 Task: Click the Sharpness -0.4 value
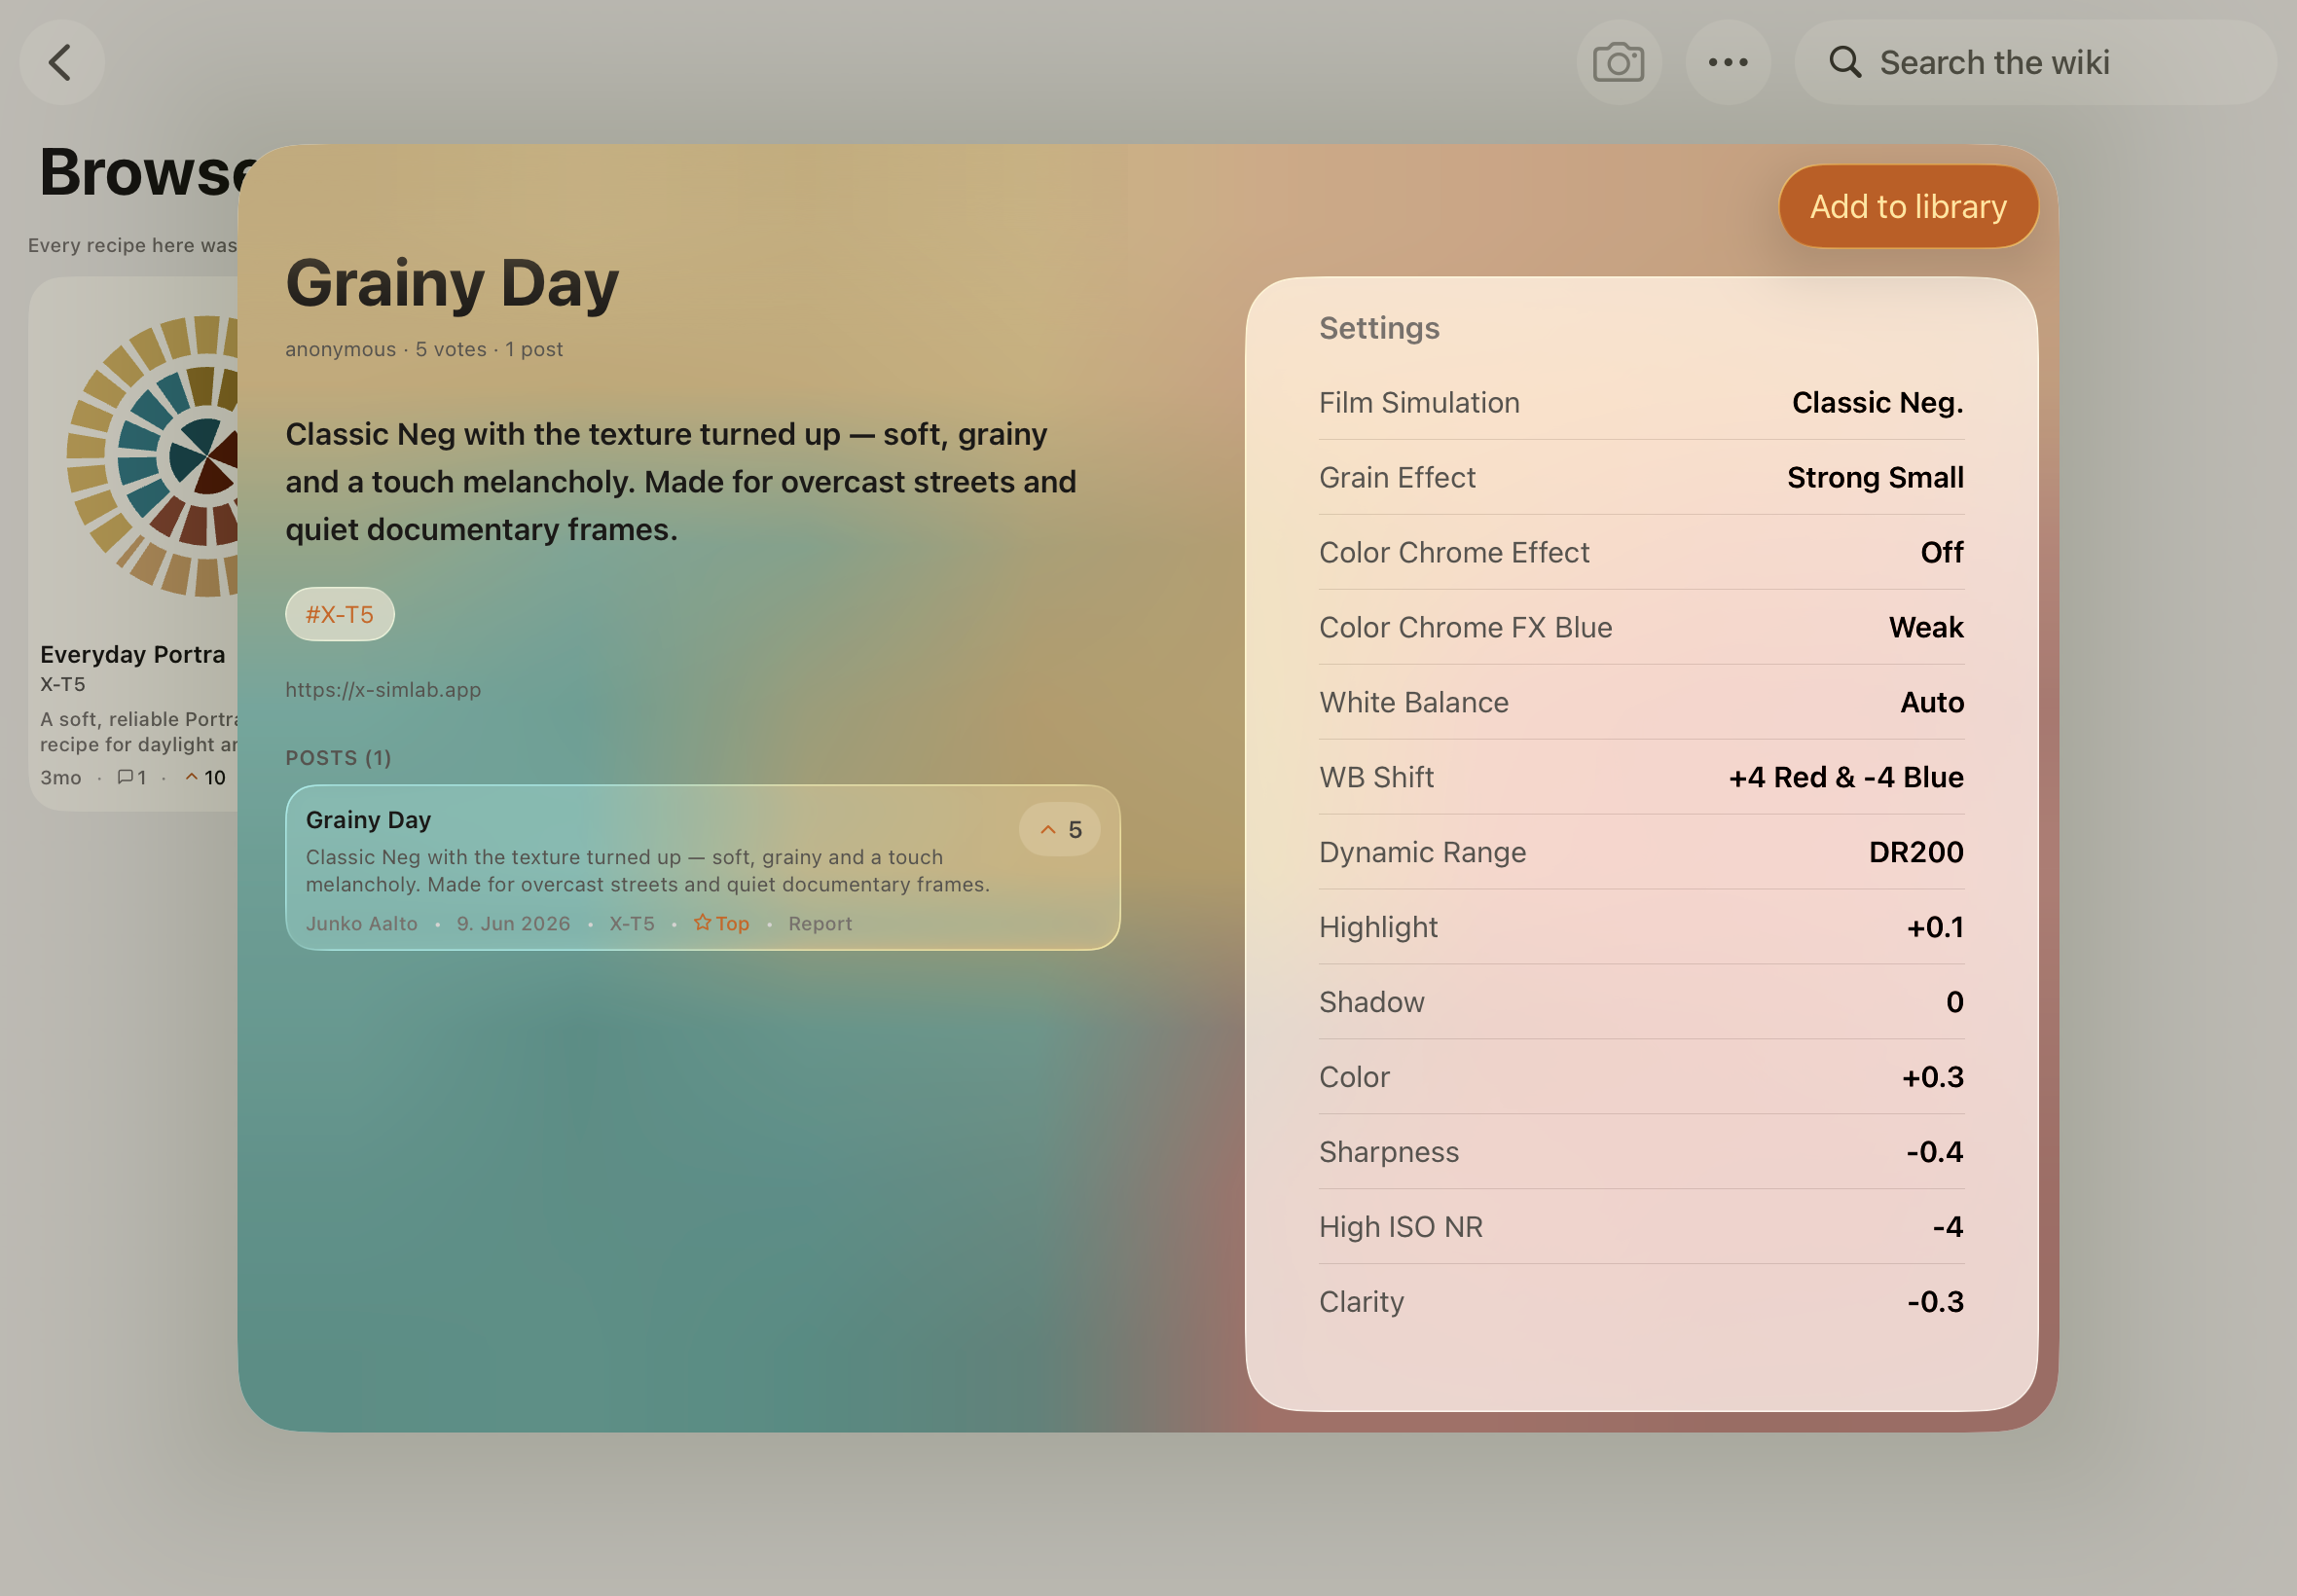coord(1935,1152)
